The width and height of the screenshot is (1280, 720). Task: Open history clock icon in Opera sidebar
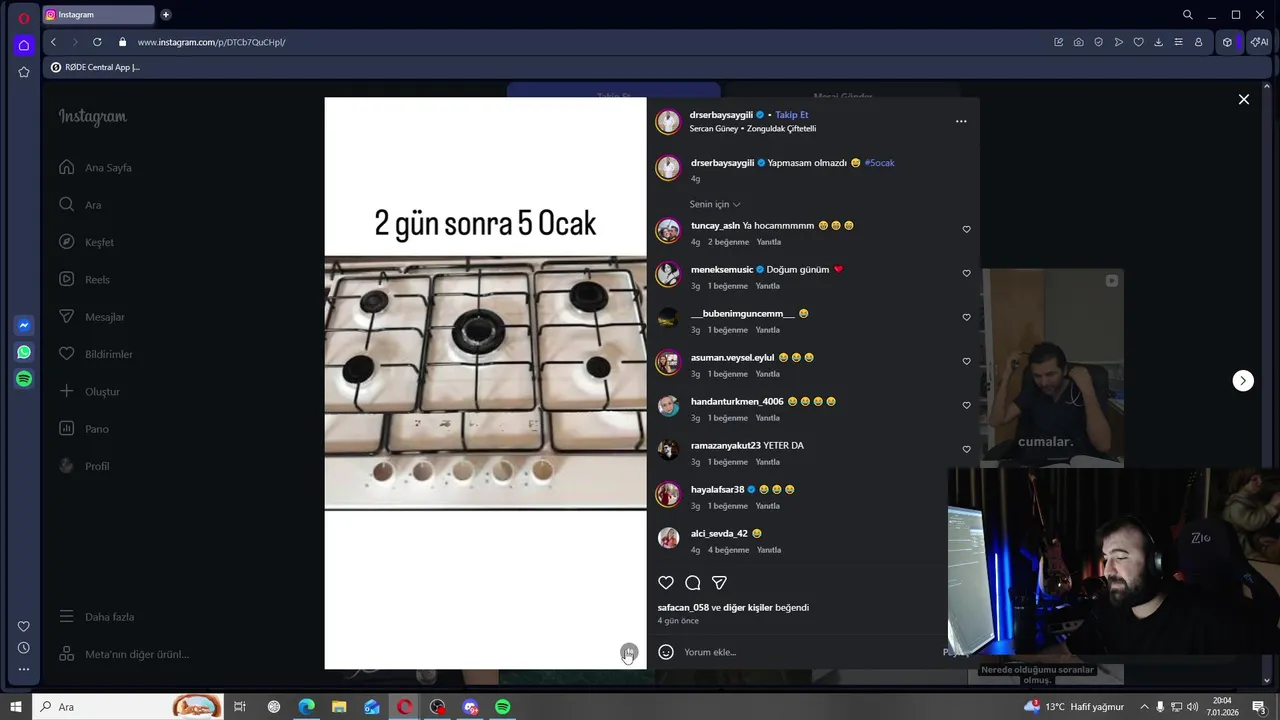click(24, 648)
